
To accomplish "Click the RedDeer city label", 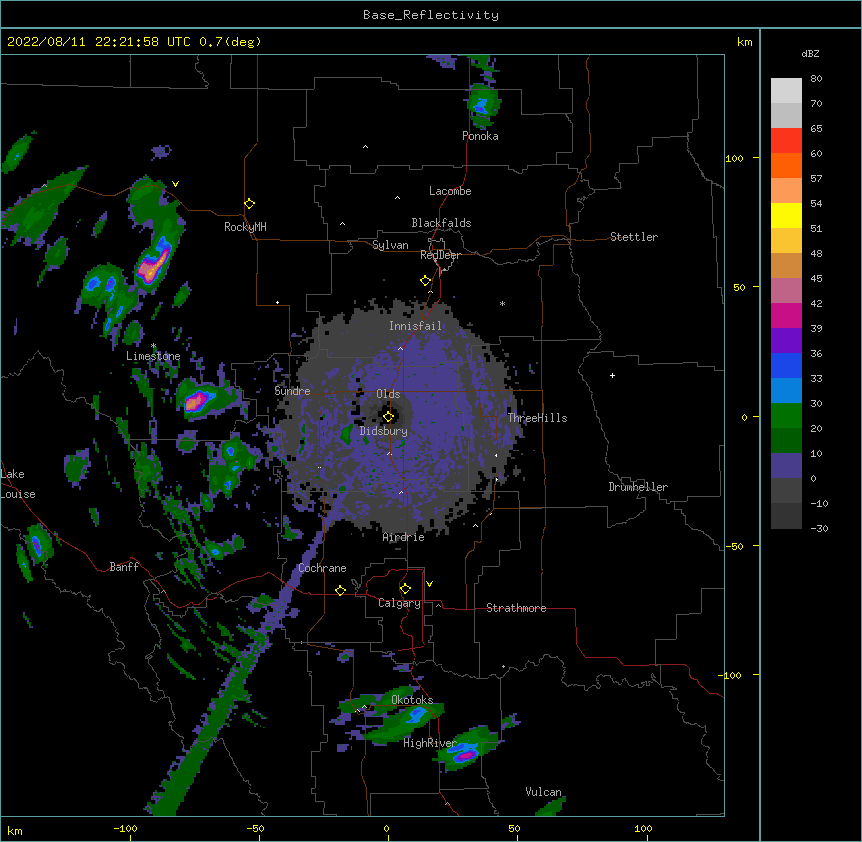I will click(440, 255).
